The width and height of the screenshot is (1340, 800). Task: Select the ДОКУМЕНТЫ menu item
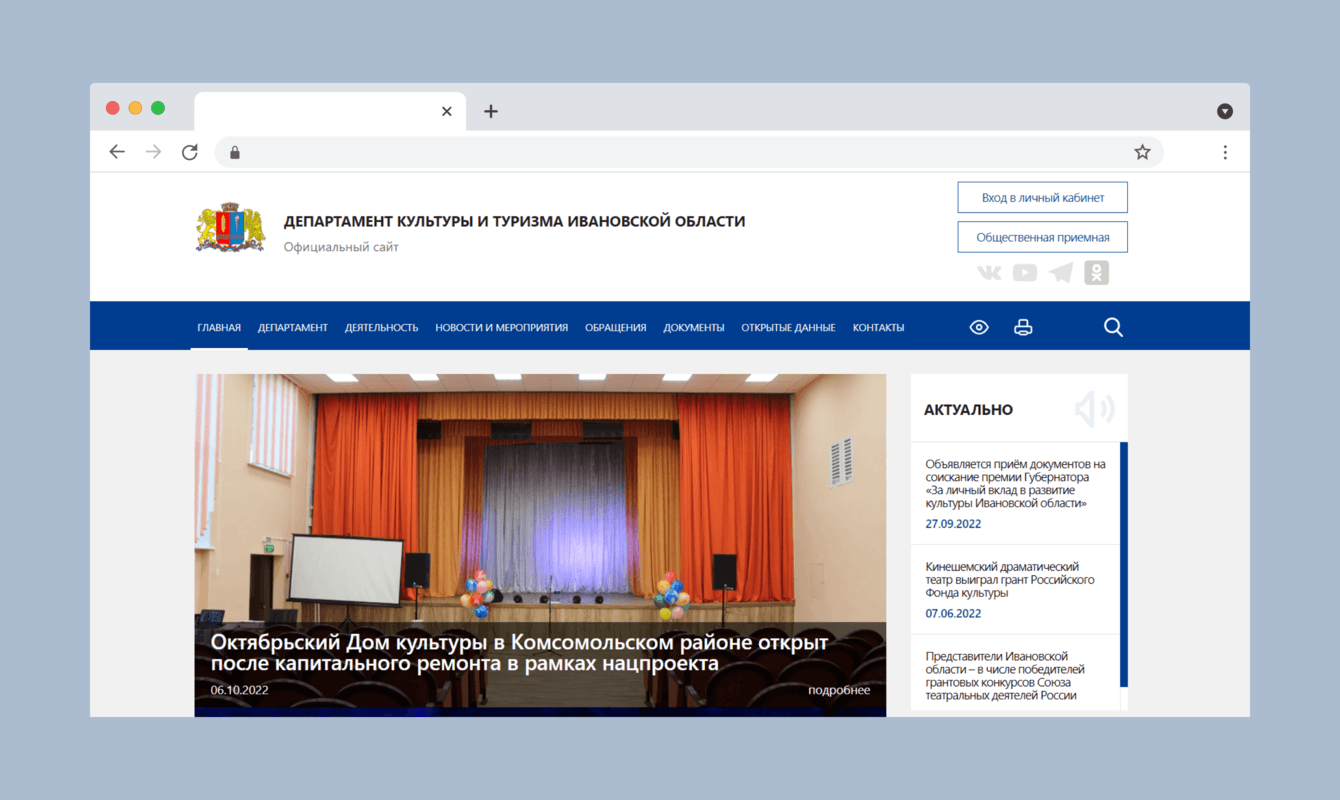[693, 326]
